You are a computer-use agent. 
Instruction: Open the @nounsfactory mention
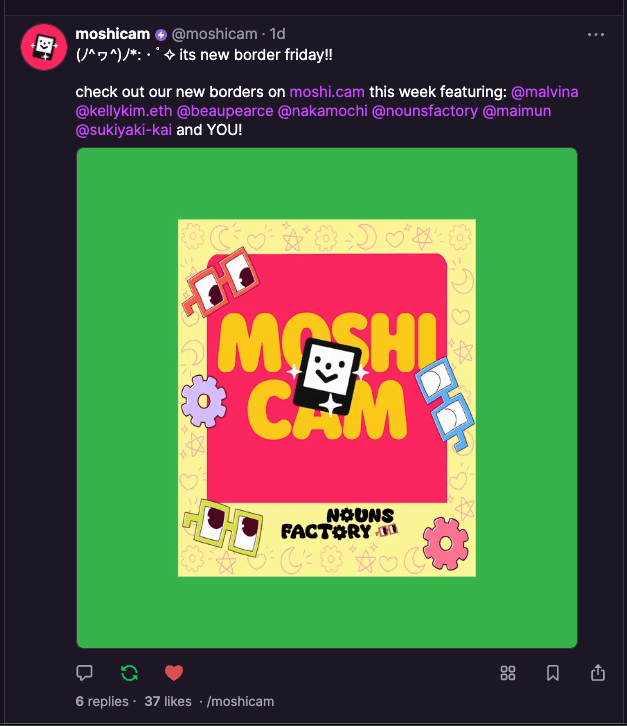point(425,111)
